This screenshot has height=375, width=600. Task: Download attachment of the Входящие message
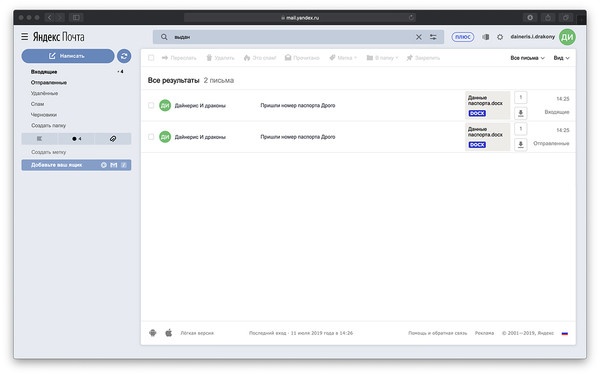coord(520,113)
